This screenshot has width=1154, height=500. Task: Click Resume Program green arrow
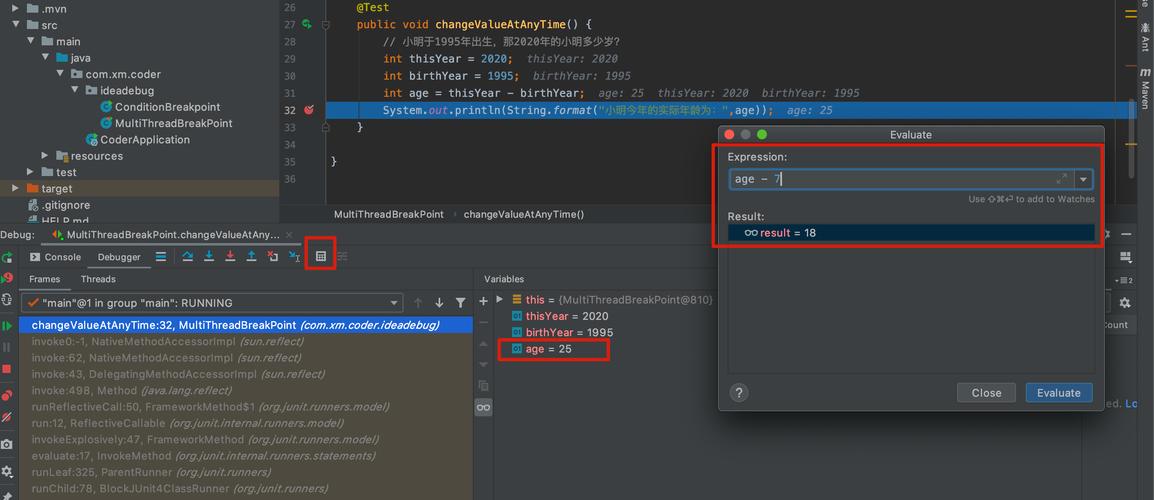pyautogui.click(x=7, y=325)
